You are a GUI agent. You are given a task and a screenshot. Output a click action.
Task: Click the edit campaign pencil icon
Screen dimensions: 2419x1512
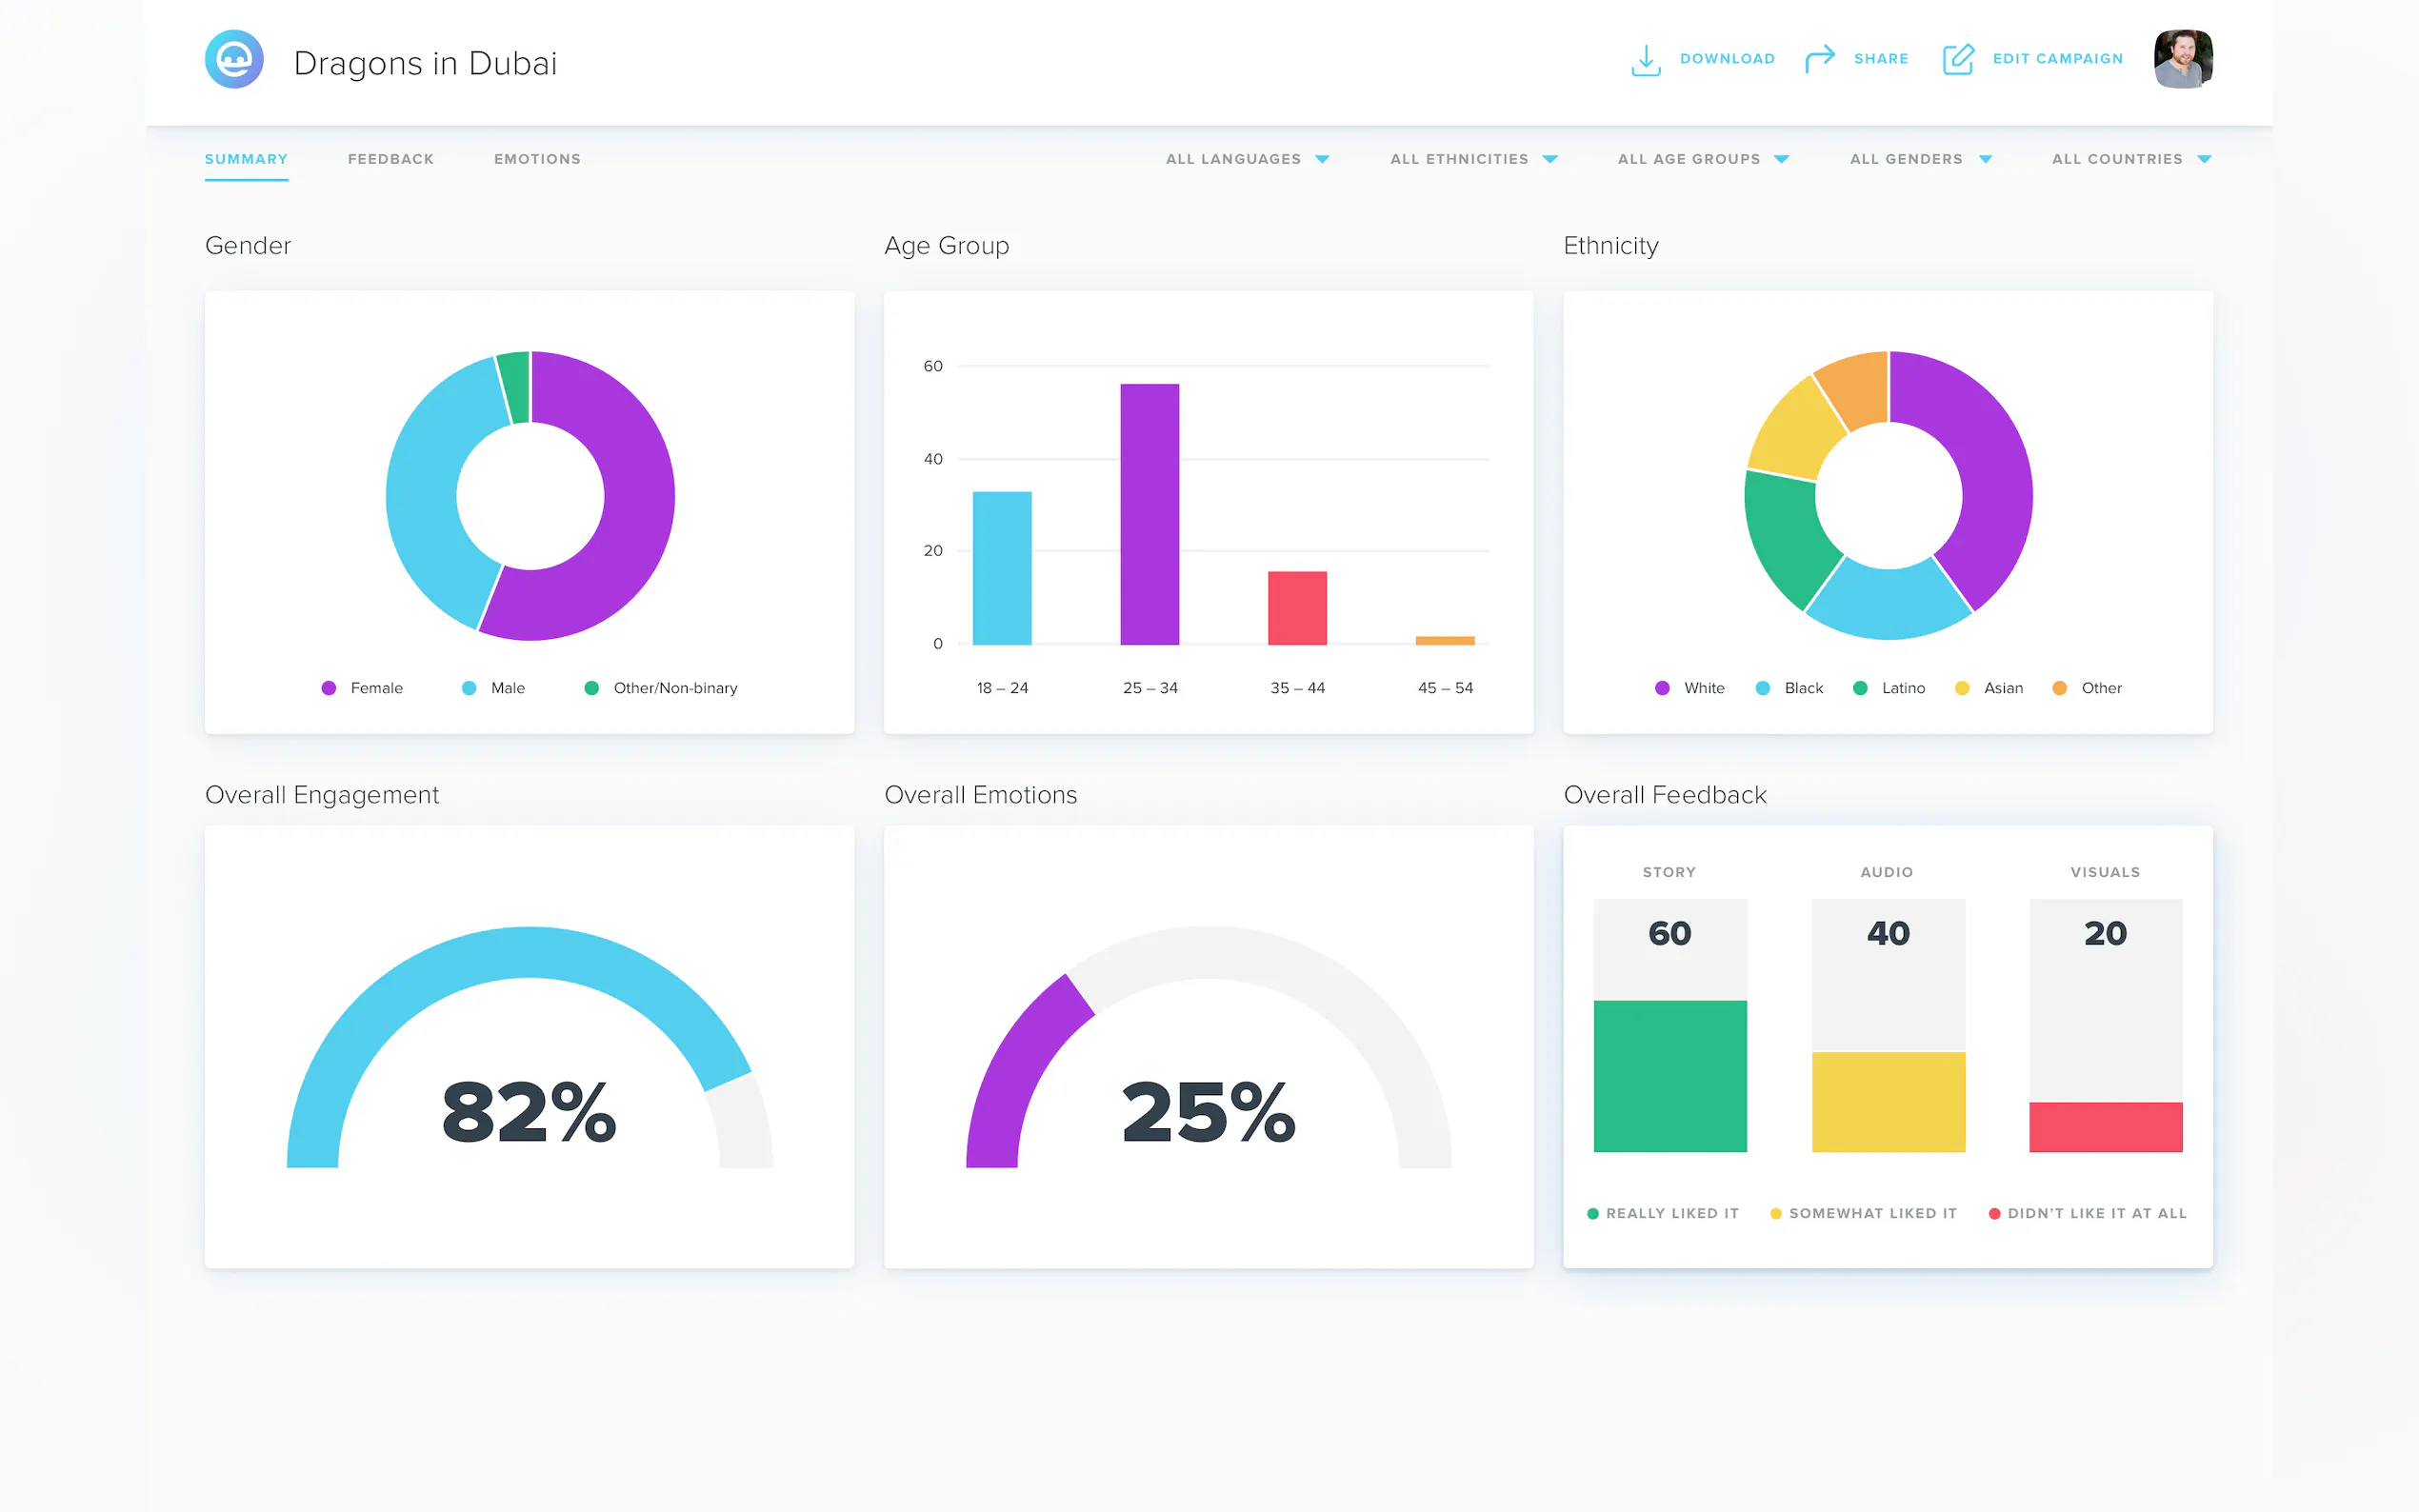(1957, 59)
